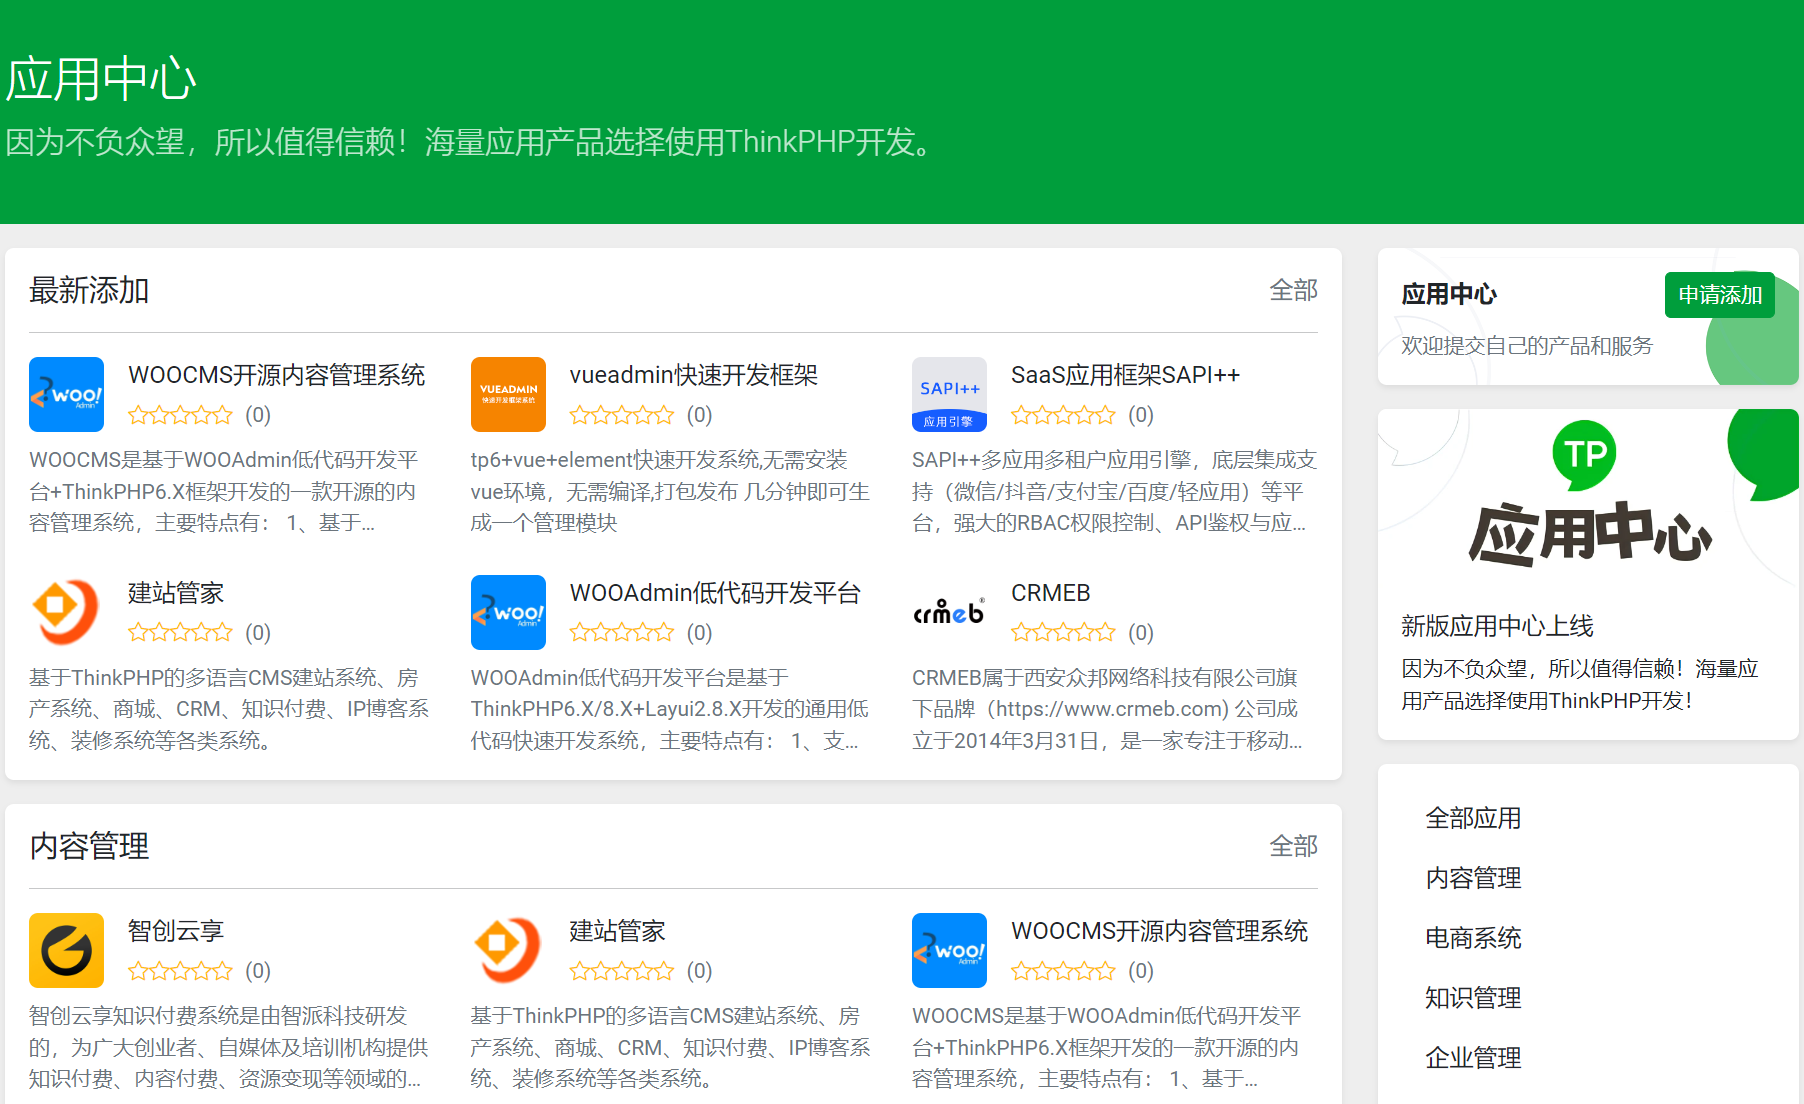1804x1104 pixels.
Task: Open the vueadmin快速开发框架 title link
Action: pyautogui.click(x=694, y=375)
